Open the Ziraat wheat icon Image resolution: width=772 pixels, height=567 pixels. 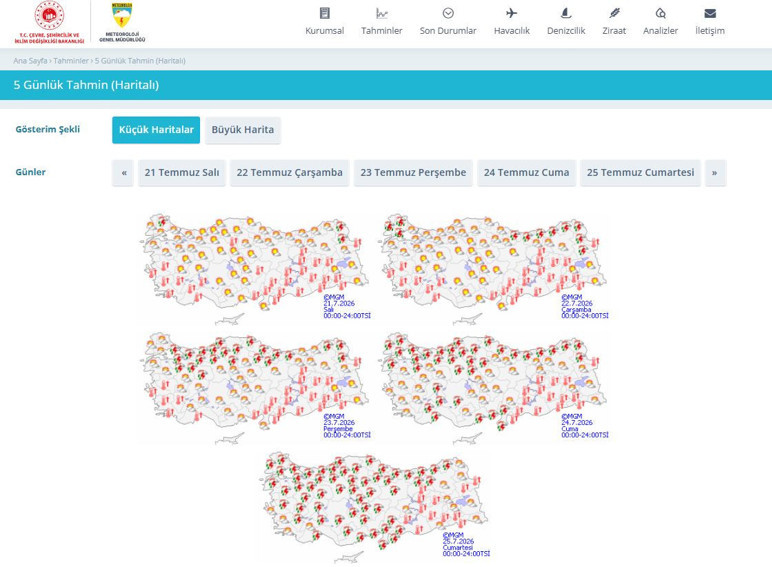614,13
